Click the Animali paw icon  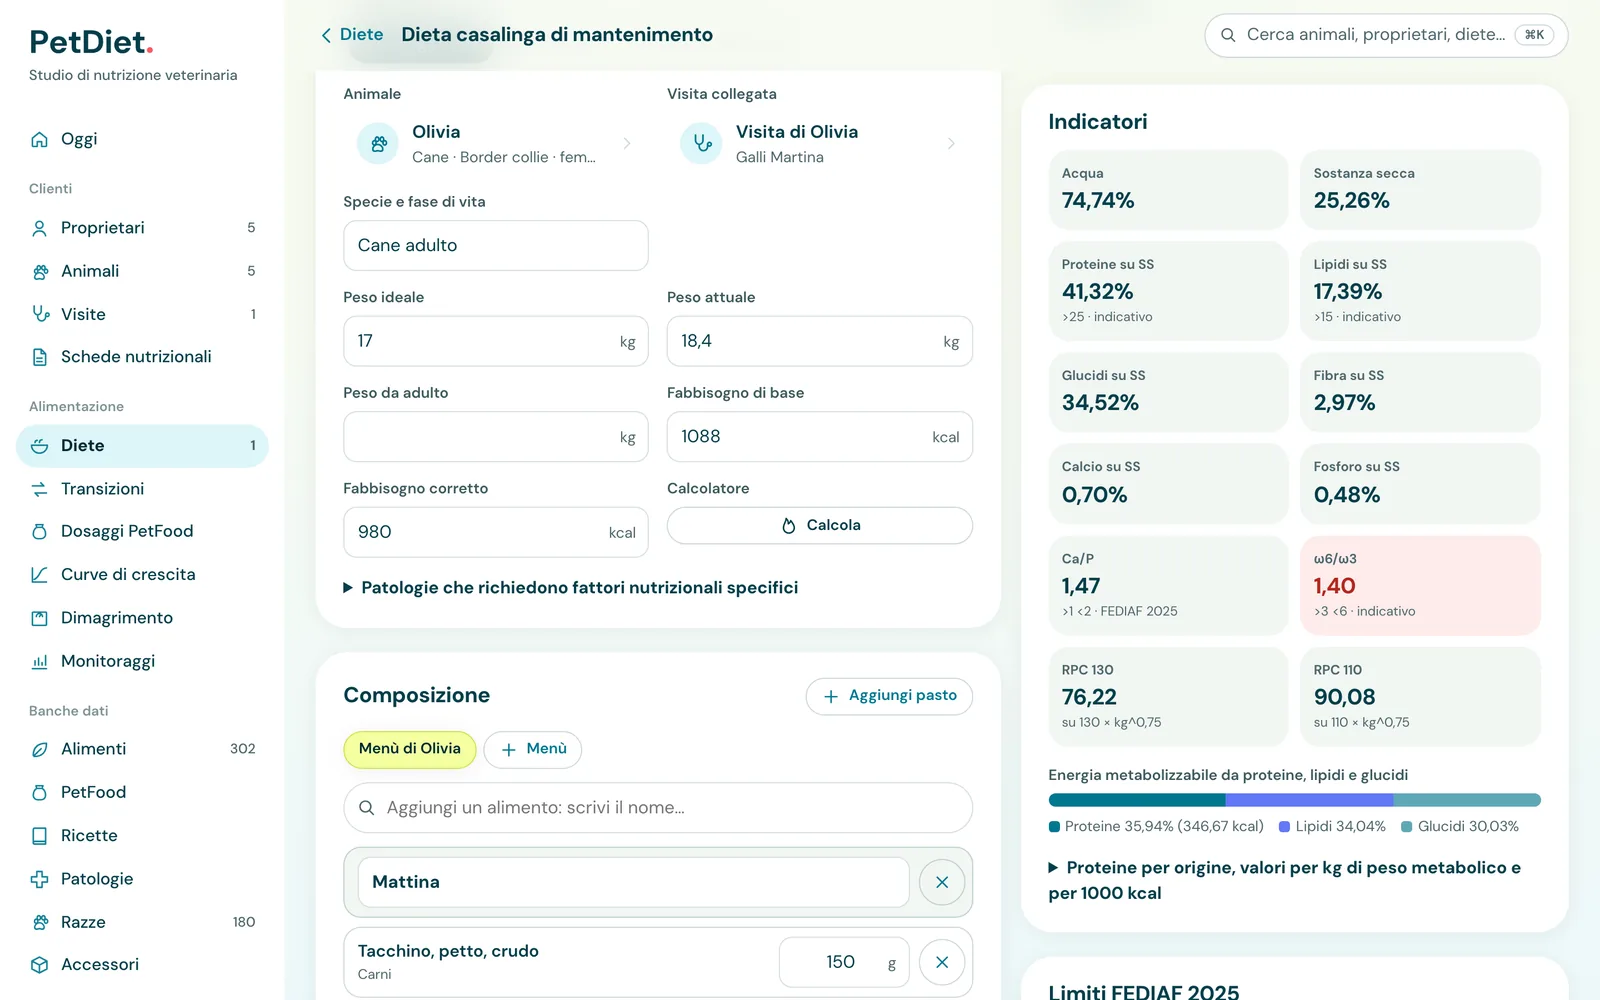(x=40, y=271)
